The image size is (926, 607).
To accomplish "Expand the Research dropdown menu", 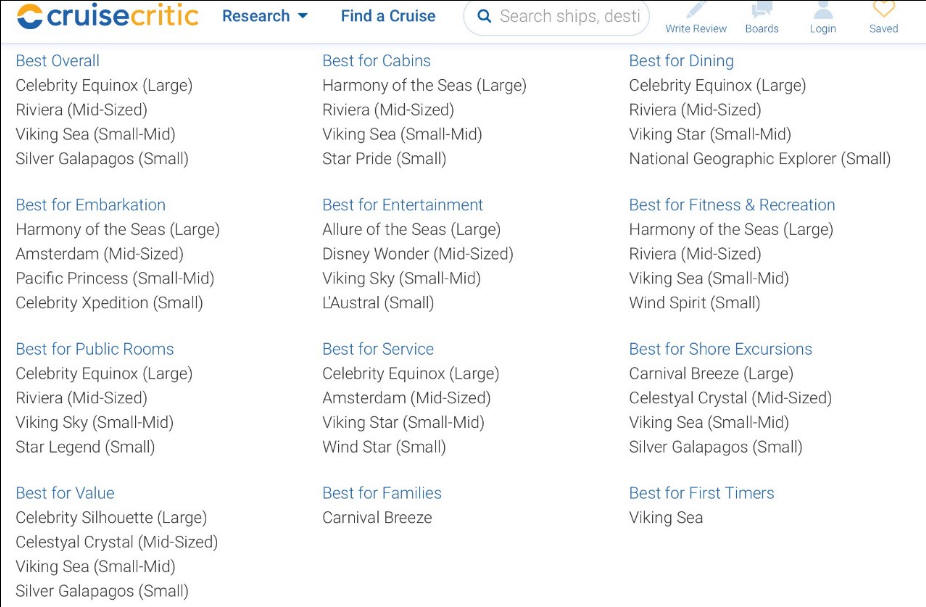I will (x=265, y=16).
